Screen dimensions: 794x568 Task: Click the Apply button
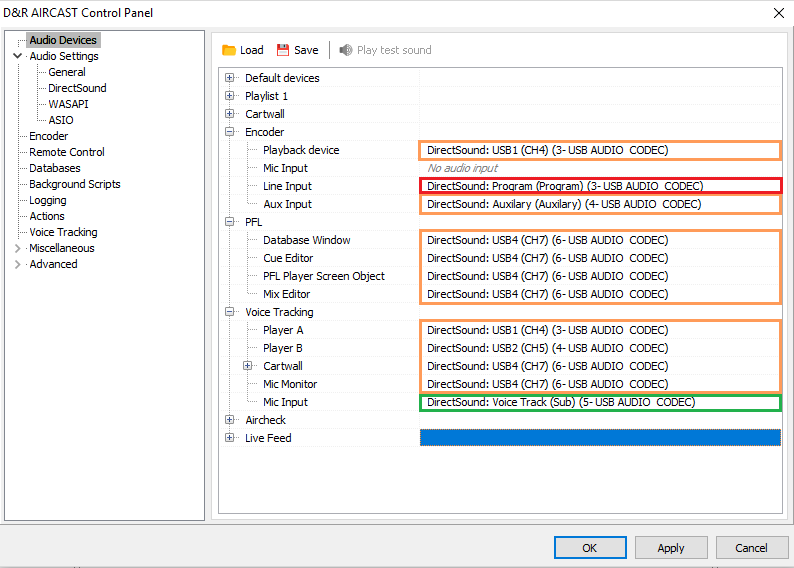click(x=670, y=547)
